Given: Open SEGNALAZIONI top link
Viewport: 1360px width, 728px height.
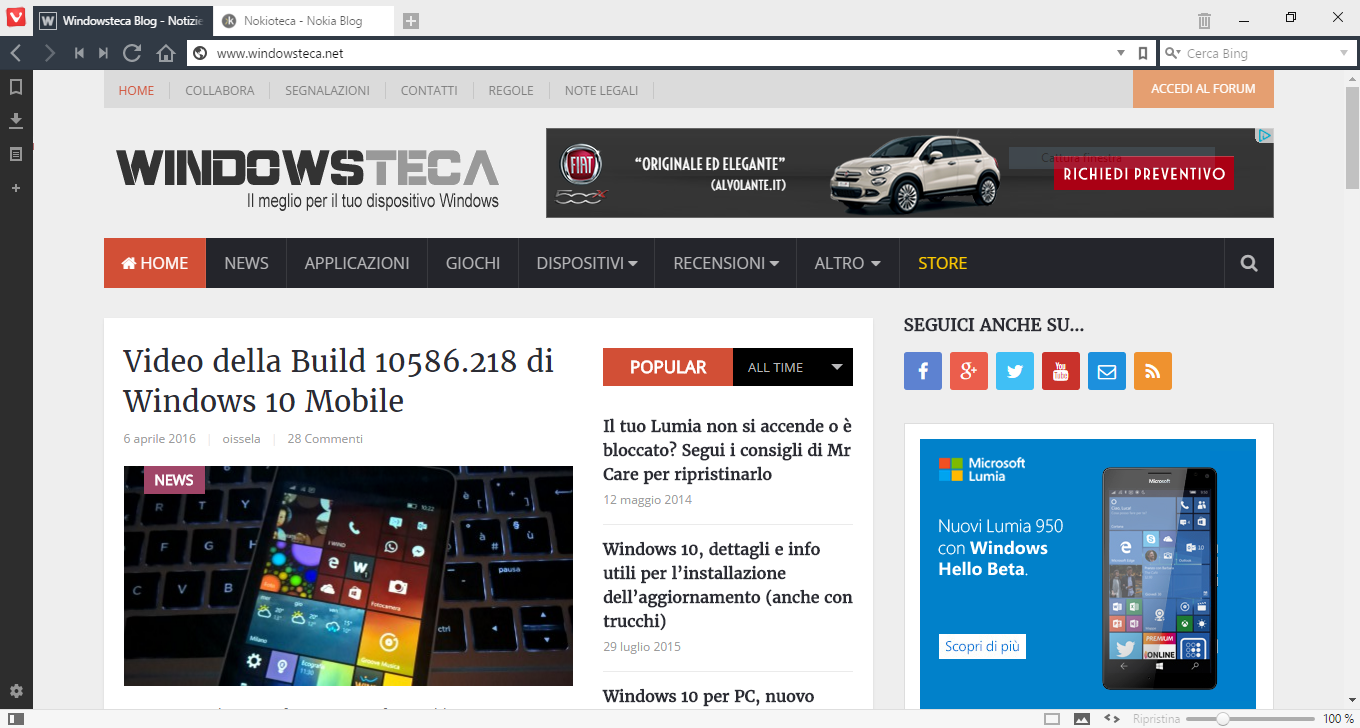Looking at the screenshot, I should pos(327,90).
